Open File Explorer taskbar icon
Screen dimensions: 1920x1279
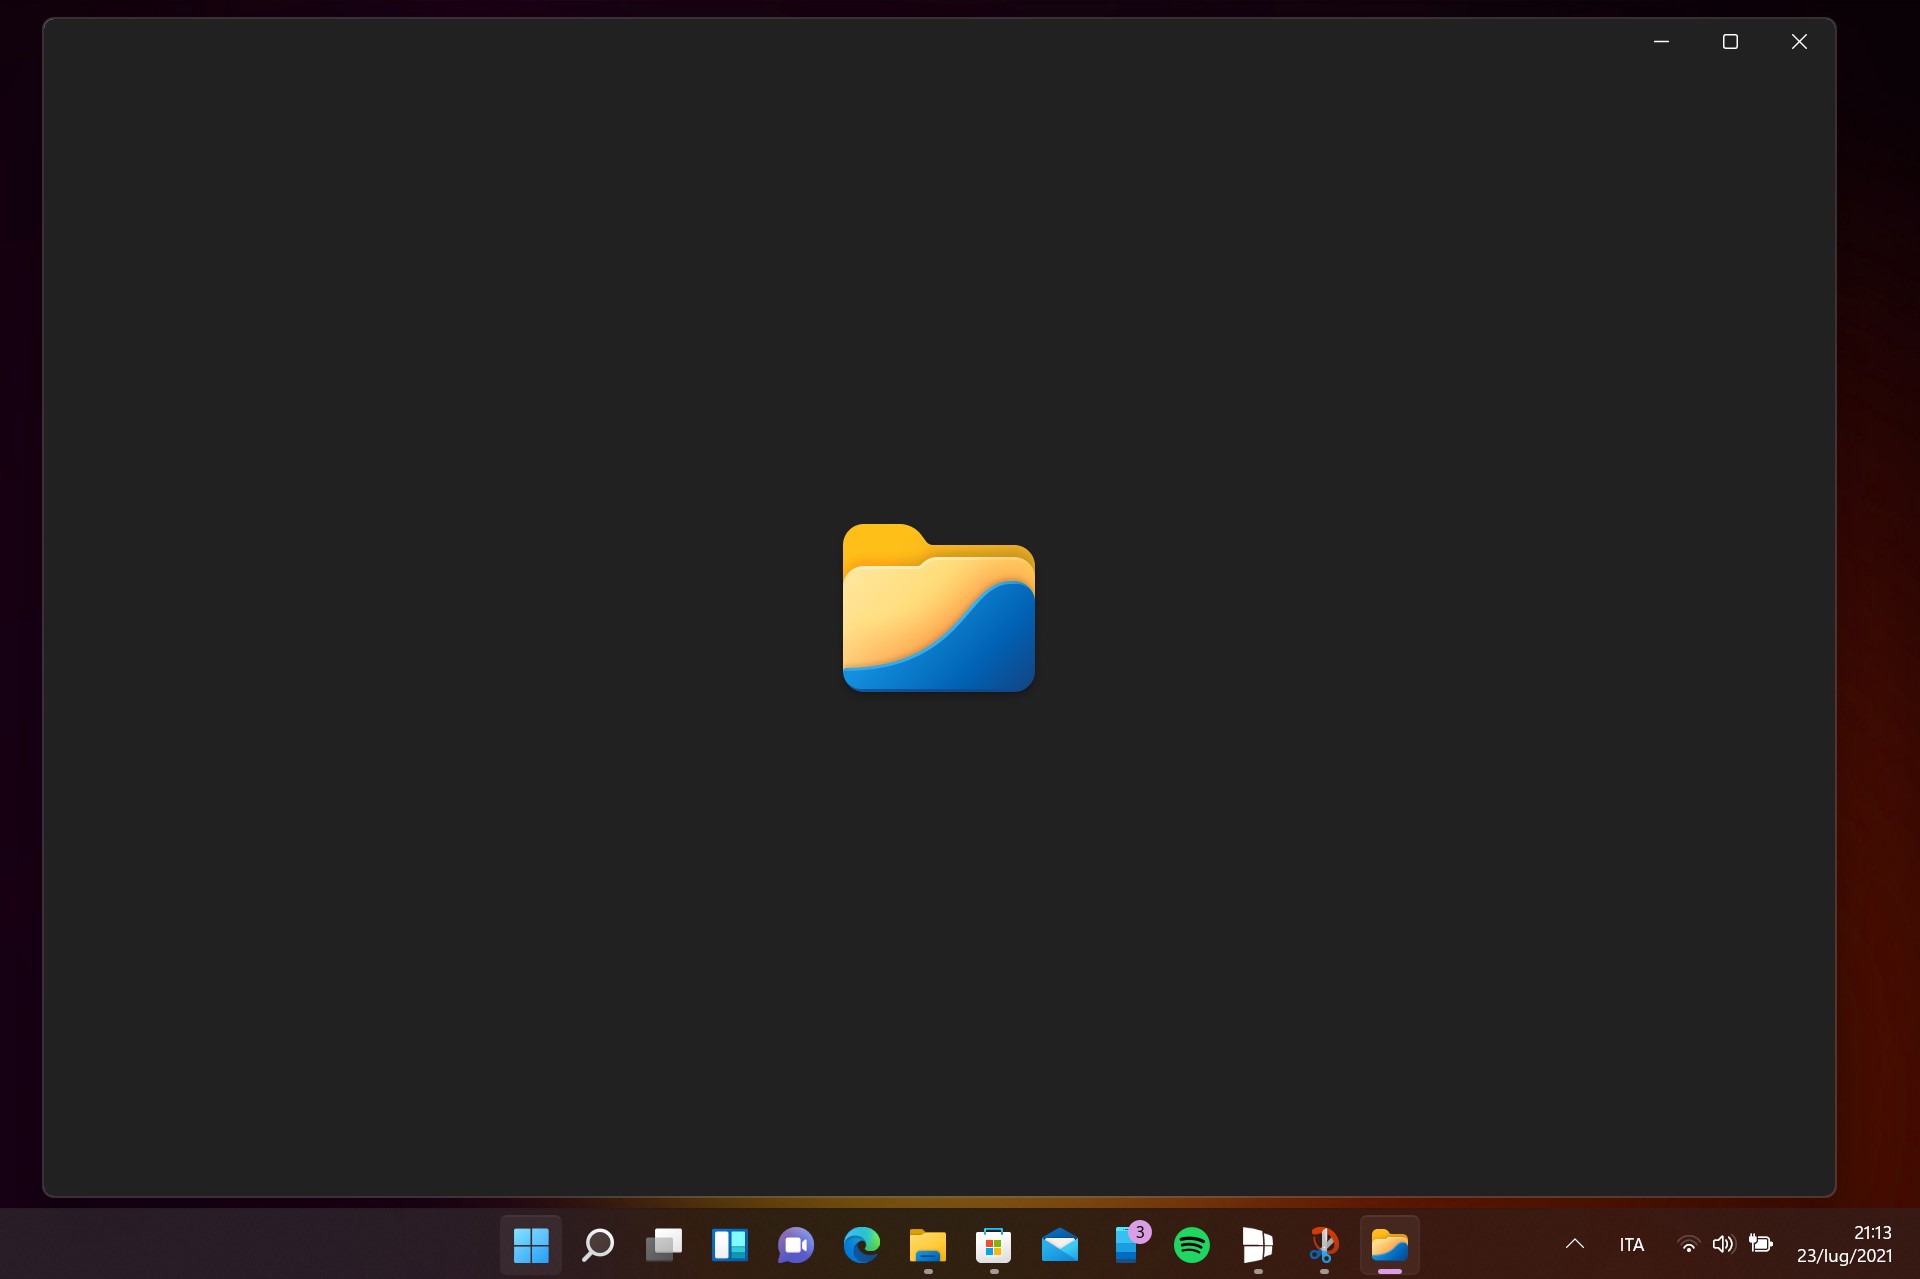(927, 1245)
